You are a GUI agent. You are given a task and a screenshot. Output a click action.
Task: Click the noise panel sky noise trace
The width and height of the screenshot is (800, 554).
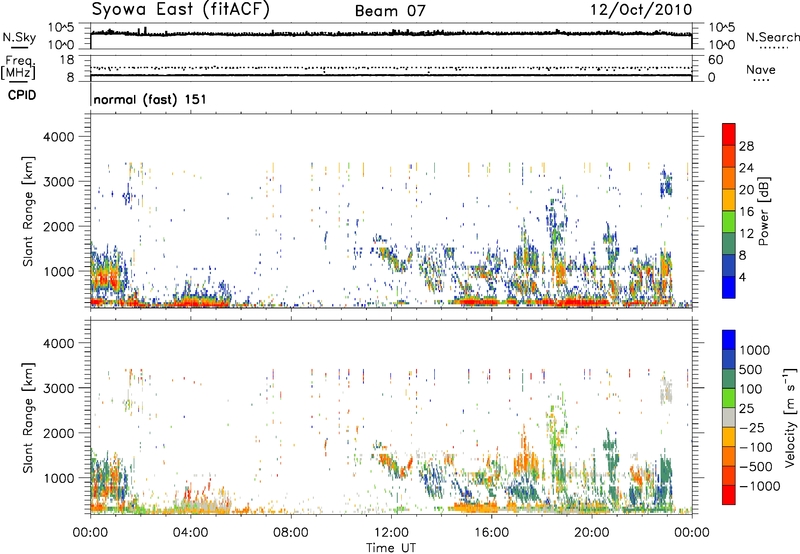(x=391, y=33)
